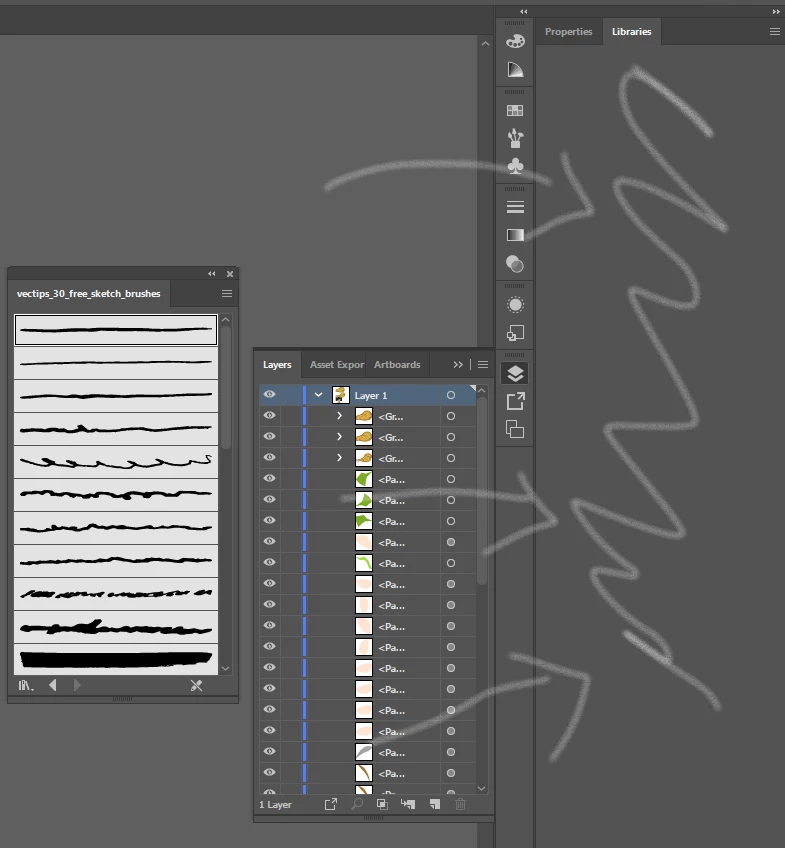Click Remove Brush Stroke icon

click(196, 685)
